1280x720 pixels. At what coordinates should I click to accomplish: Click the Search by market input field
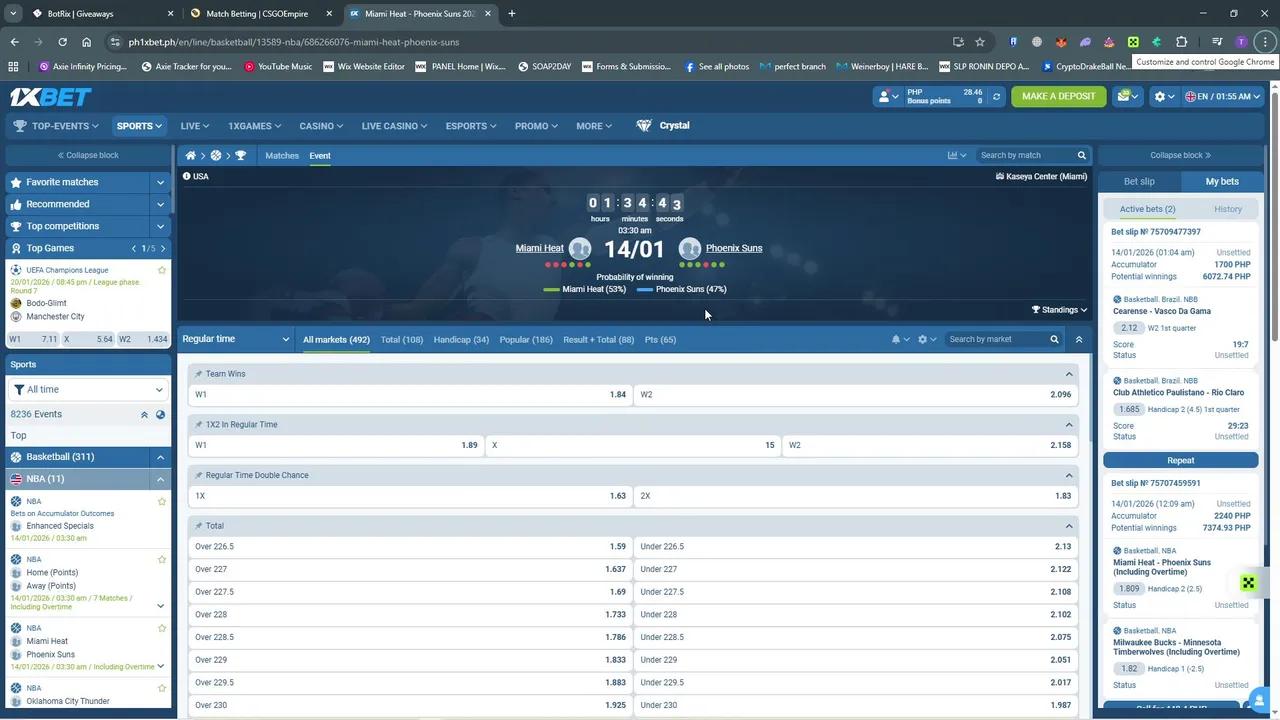(x=995, y=340)
